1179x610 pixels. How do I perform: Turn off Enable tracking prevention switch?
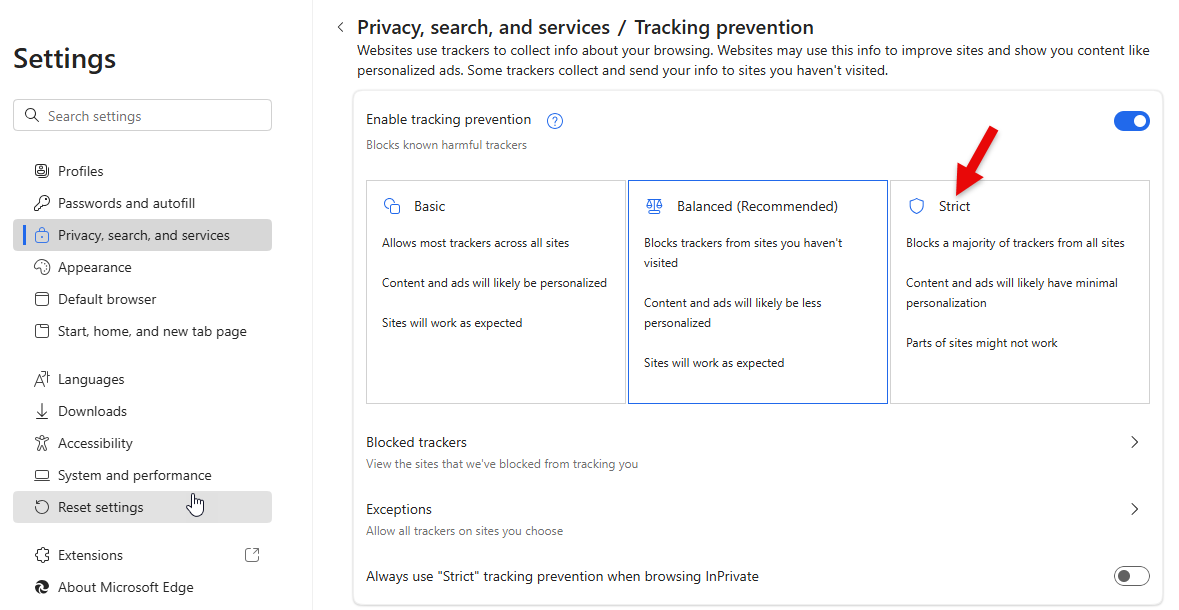coord(1132,120)
